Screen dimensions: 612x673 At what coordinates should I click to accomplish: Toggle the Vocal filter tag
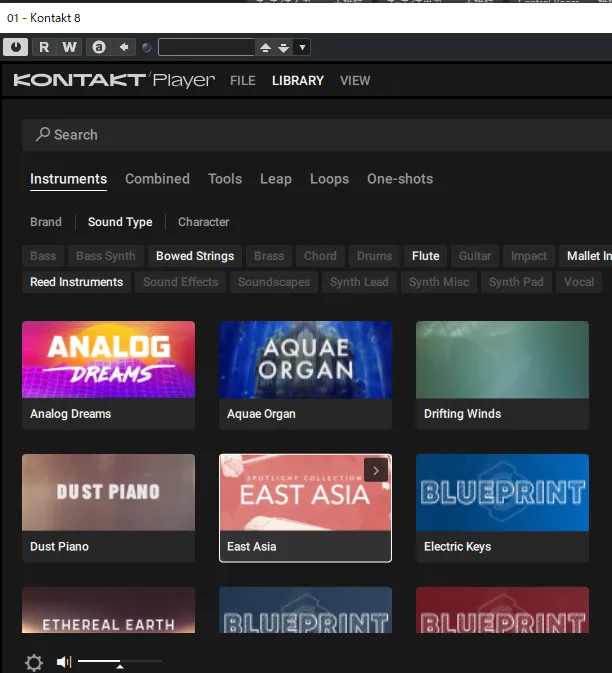(579, 282)
